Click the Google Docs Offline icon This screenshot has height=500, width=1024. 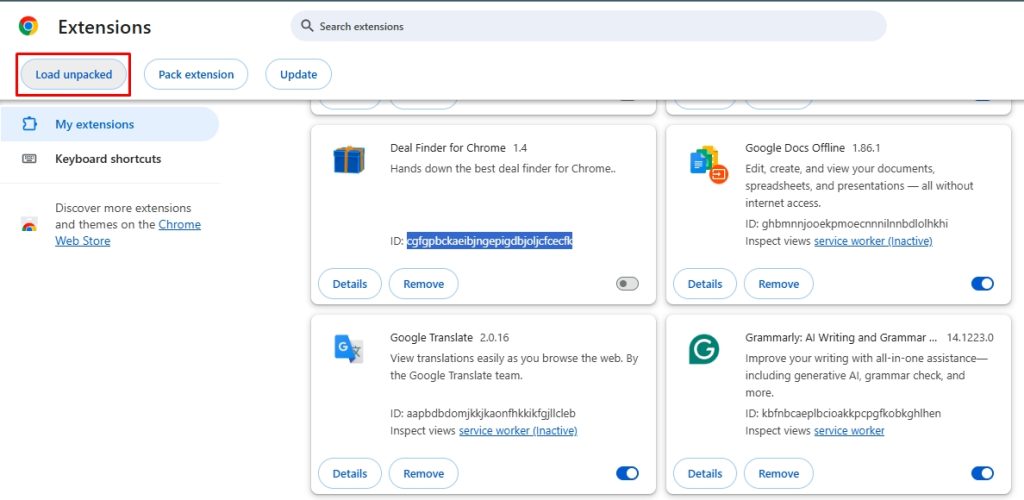point(709,164)
